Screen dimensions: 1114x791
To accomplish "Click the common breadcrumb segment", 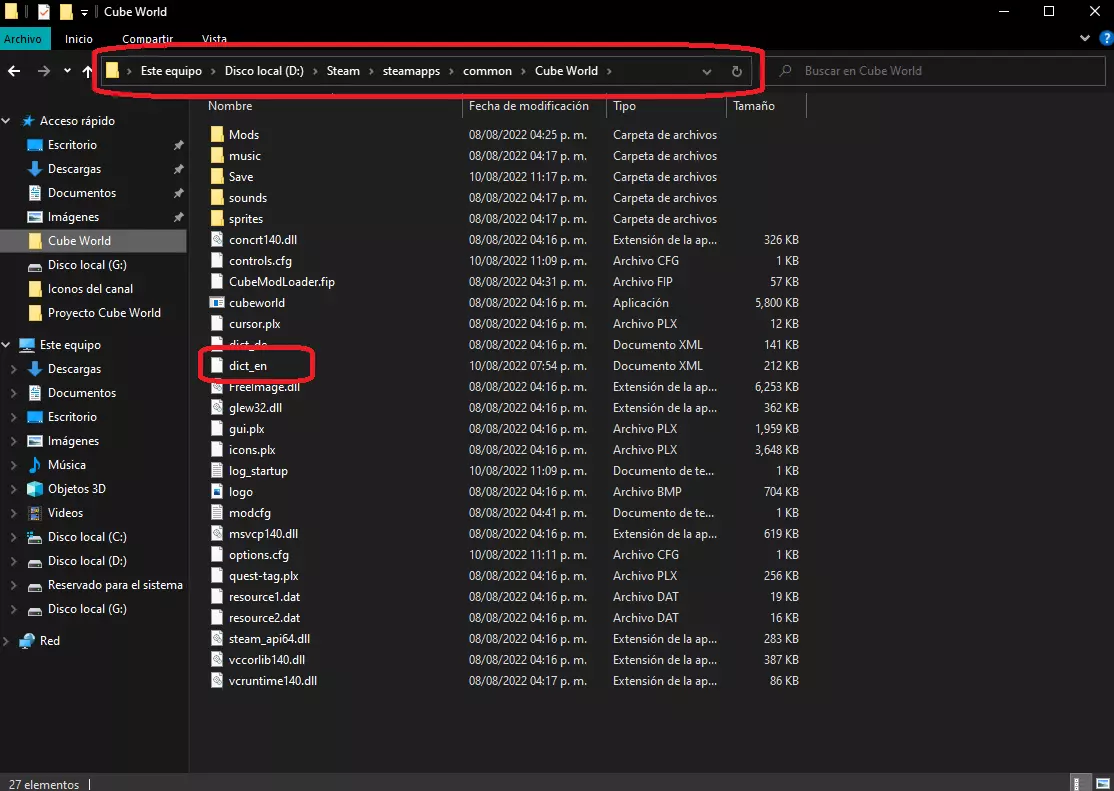I will pyautogui.click(x=487, y=71).
